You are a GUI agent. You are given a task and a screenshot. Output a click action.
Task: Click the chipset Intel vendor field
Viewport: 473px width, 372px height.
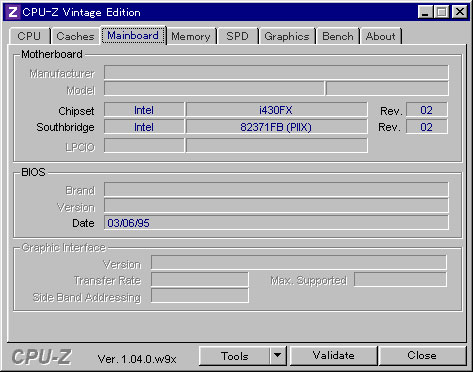point(144,110)
